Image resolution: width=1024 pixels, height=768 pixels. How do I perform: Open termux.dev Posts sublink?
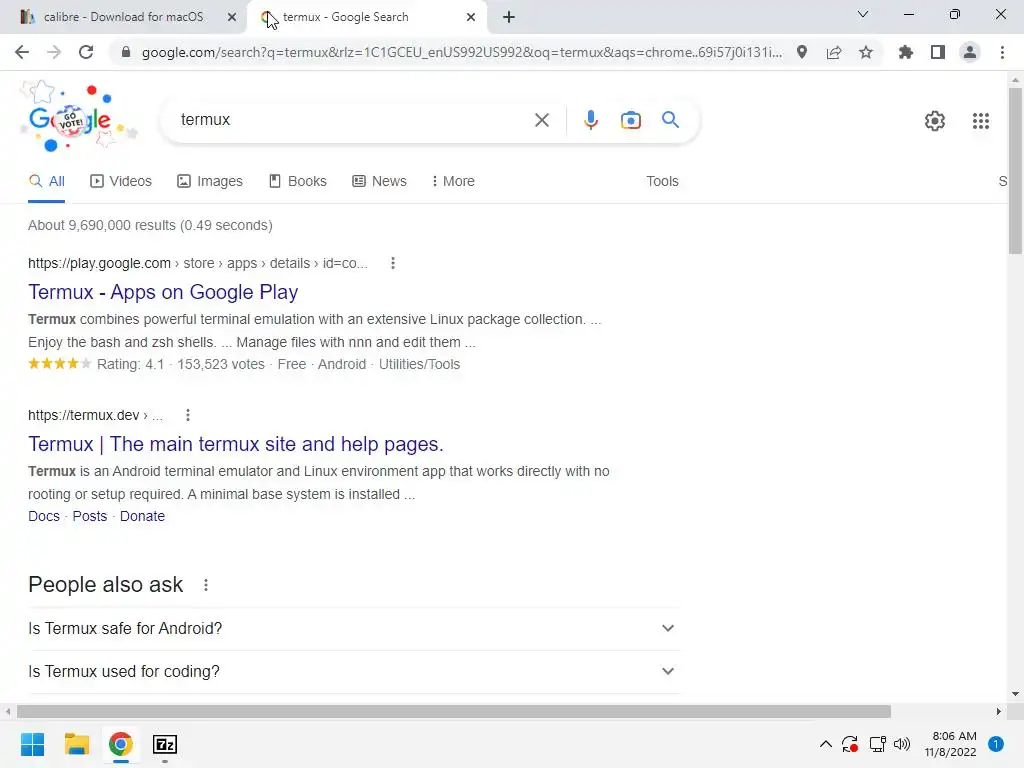pyautogui.click(x=89, y=516)
